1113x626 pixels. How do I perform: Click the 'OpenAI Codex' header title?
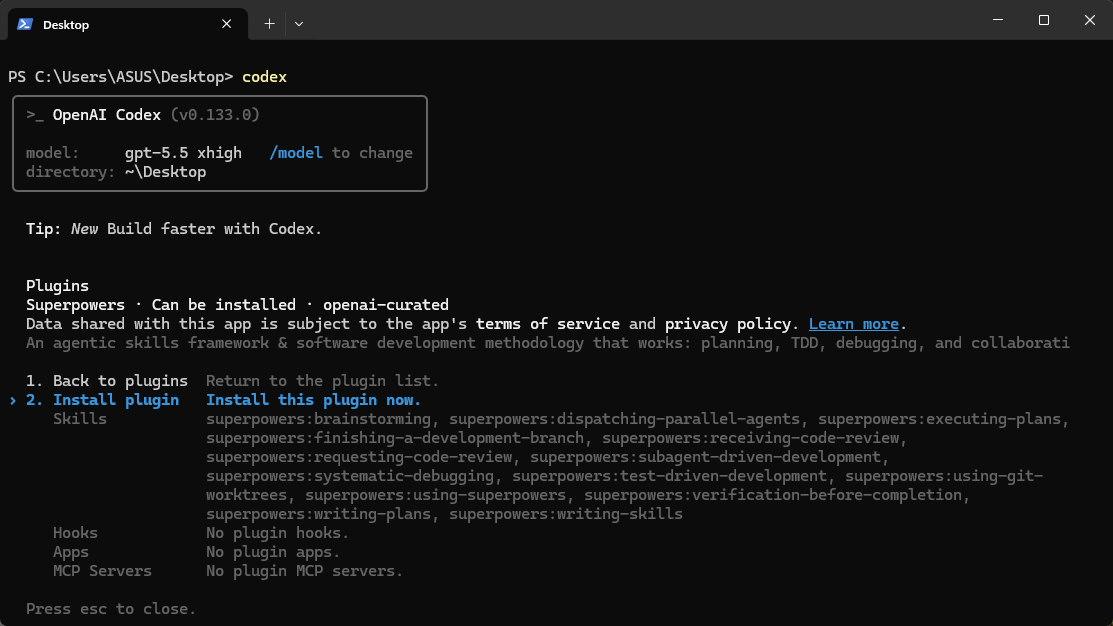coord(106,115)
